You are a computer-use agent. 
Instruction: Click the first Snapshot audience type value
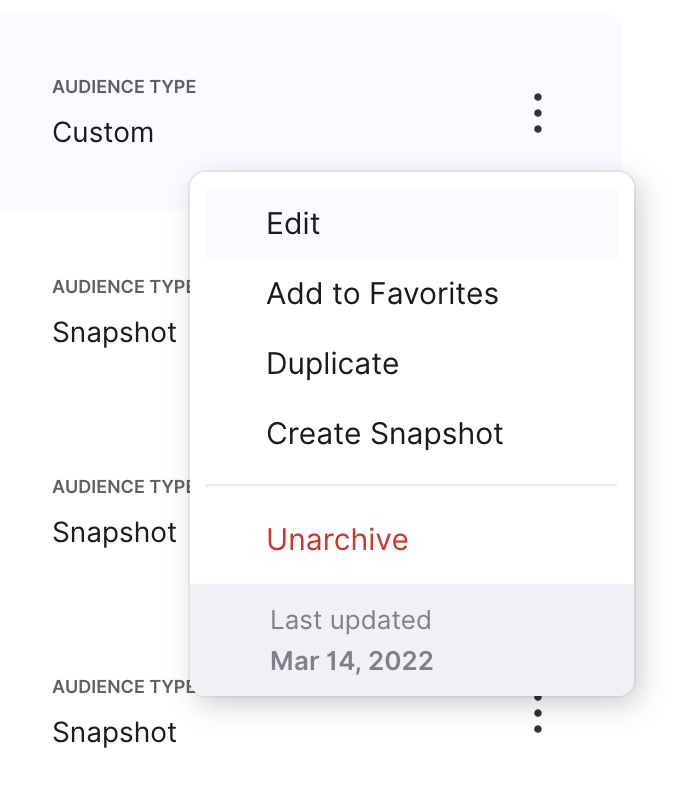coord(115,333)
